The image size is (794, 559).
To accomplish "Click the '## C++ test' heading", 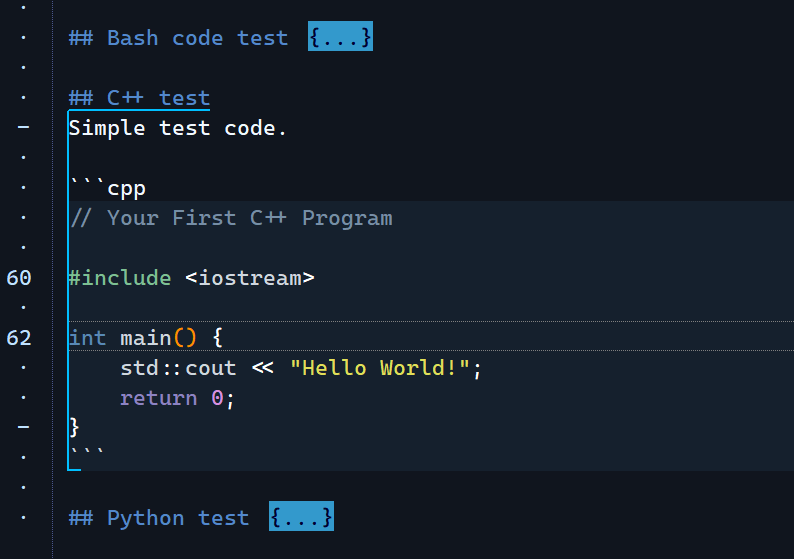I will (139, 98).
